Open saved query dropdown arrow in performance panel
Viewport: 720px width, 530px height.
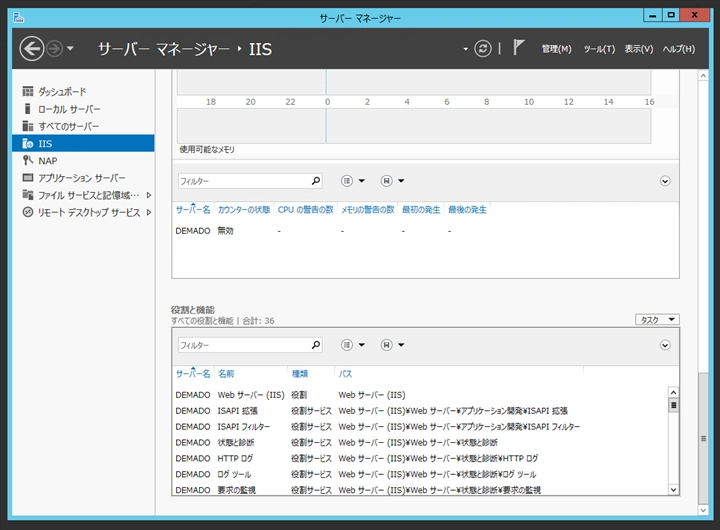(401, 181)
